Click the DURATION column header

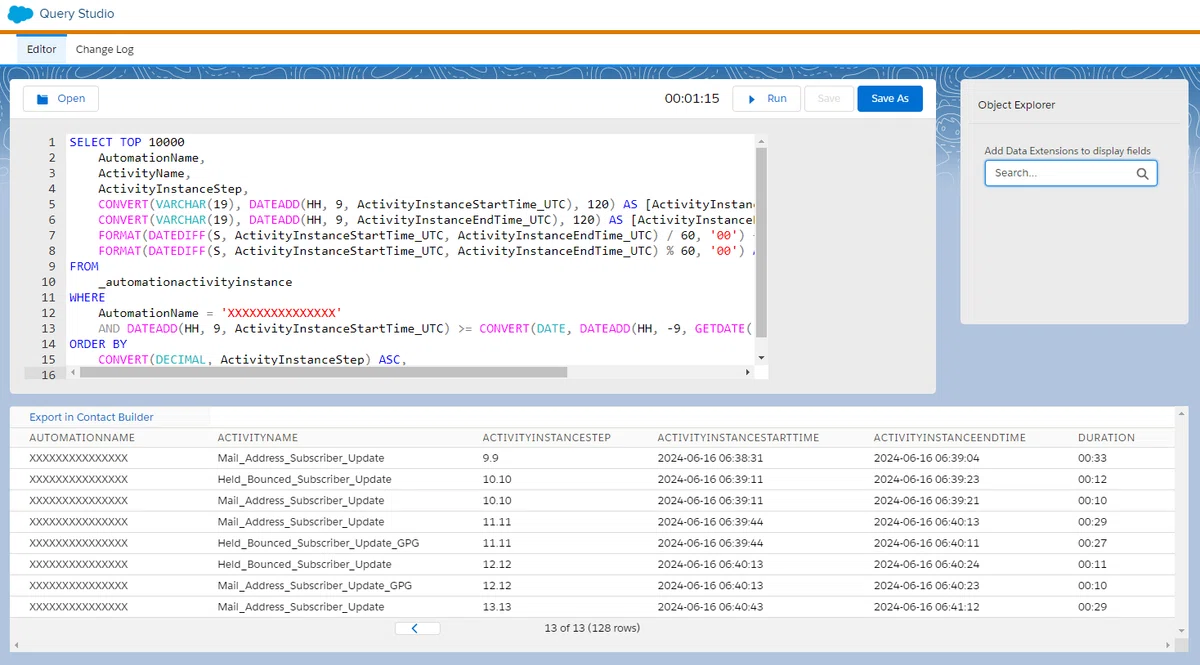(1106, 438)
